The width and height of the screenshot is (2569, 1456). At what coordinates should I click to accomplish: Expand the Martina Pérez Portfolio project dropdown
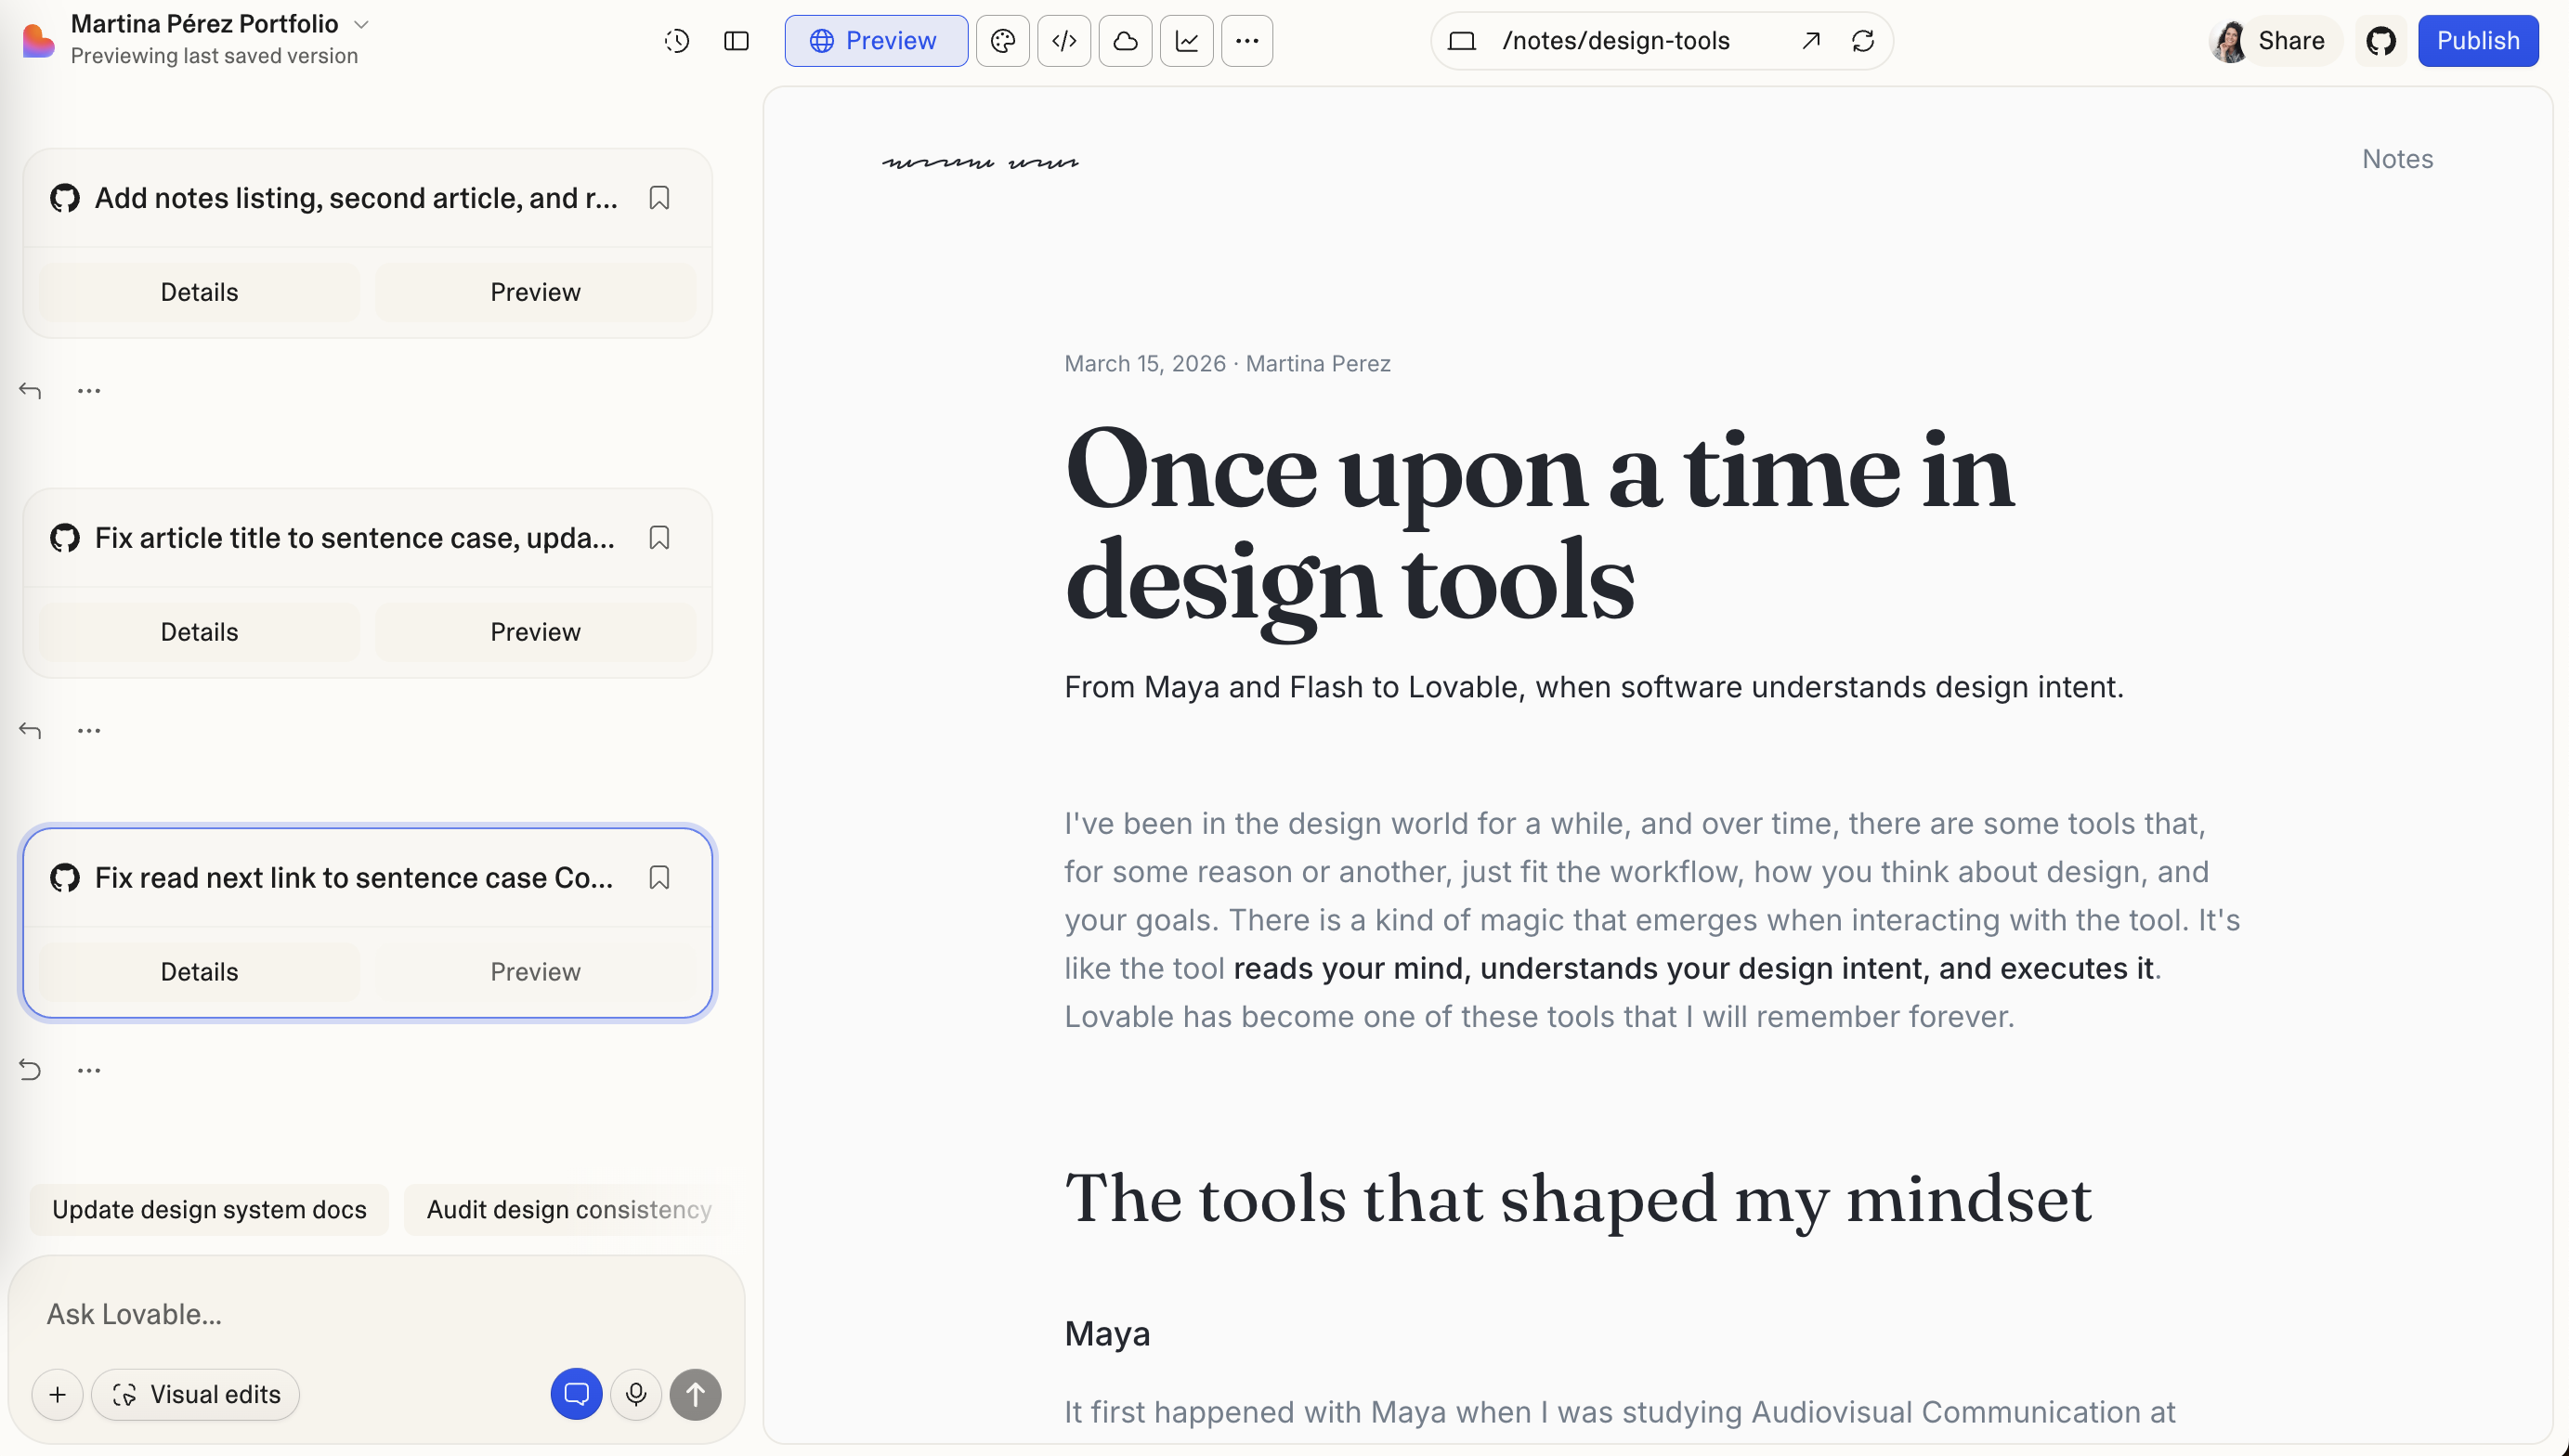tap(362, 24)
